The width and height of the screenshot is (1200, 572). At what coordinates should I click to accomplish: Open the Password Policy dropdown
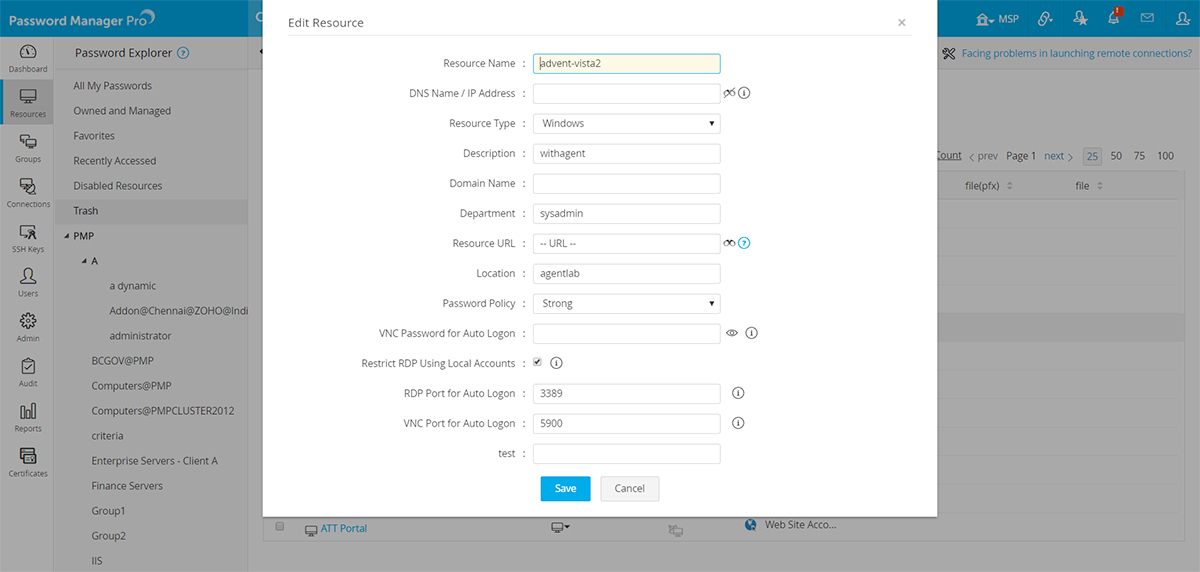tap(626, 303)
